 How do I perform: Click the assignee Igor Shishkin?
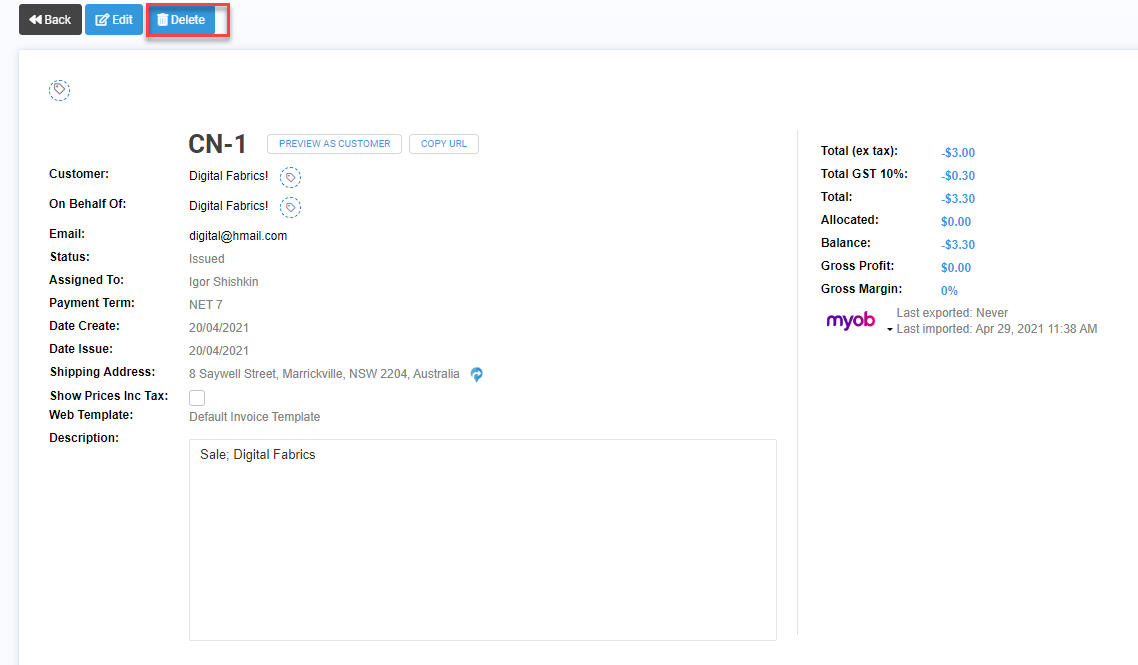pyautogui.click(x=224, y=282)
